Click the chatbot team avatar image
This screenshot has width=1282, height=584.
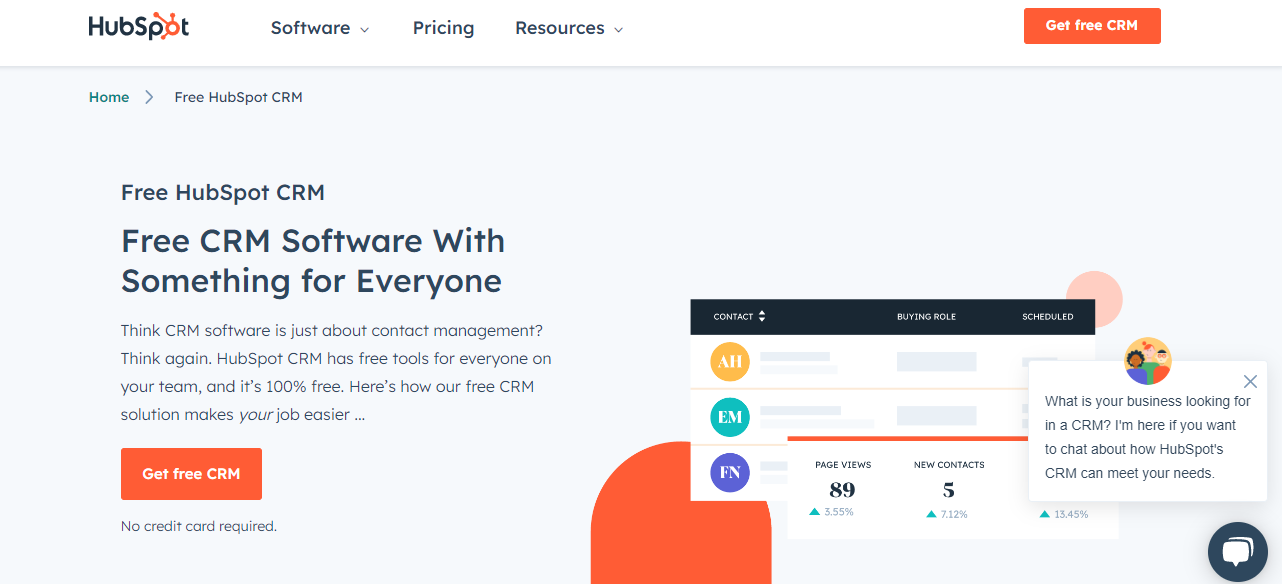coord(1147,361)
